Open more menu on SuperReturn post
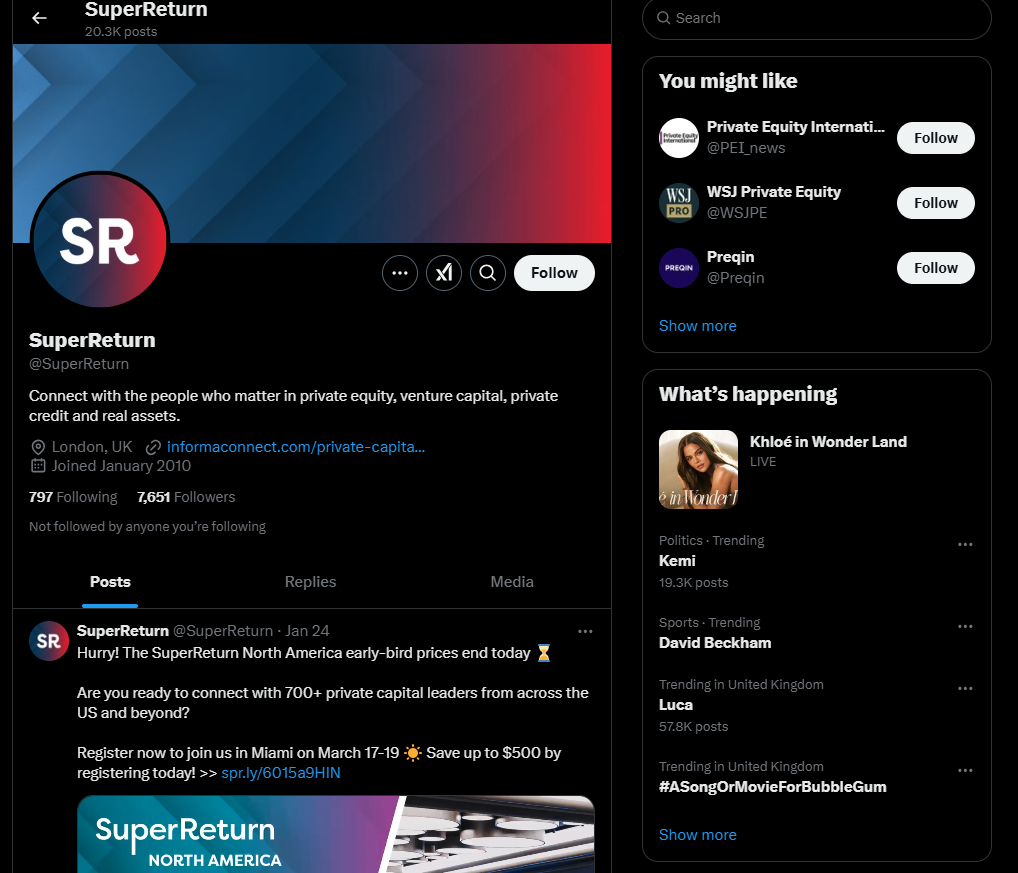The height and width of the screenshot is (873, 1018). [585, 631]
